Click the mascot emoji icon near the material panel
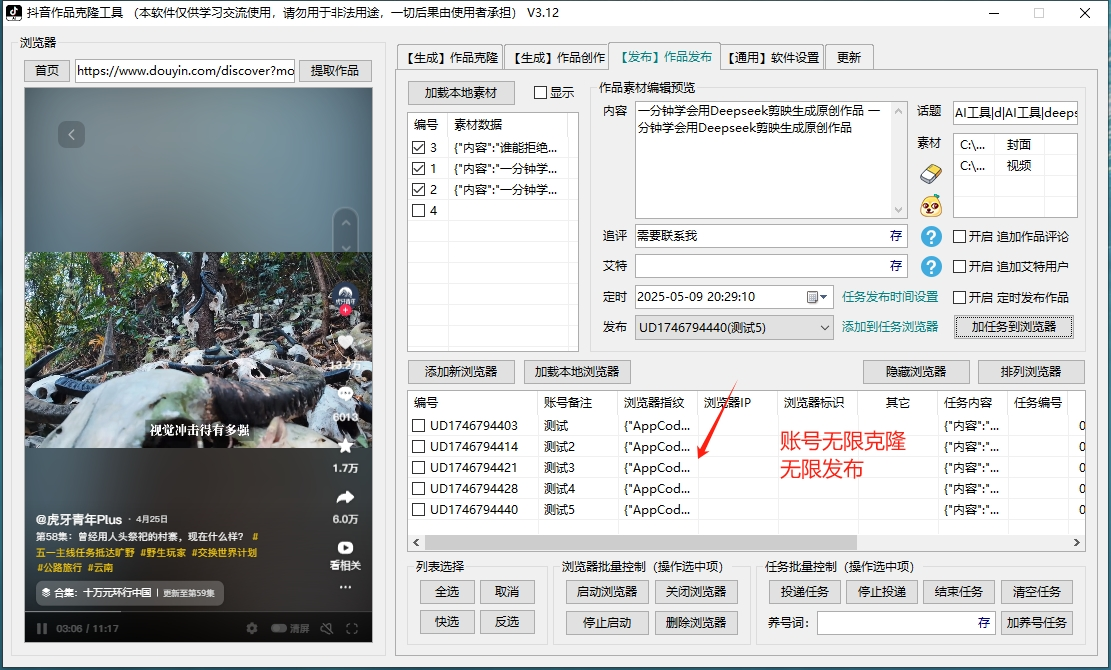Image resolution: width=1111 pixels, height=670 pixels. point(930,206)
